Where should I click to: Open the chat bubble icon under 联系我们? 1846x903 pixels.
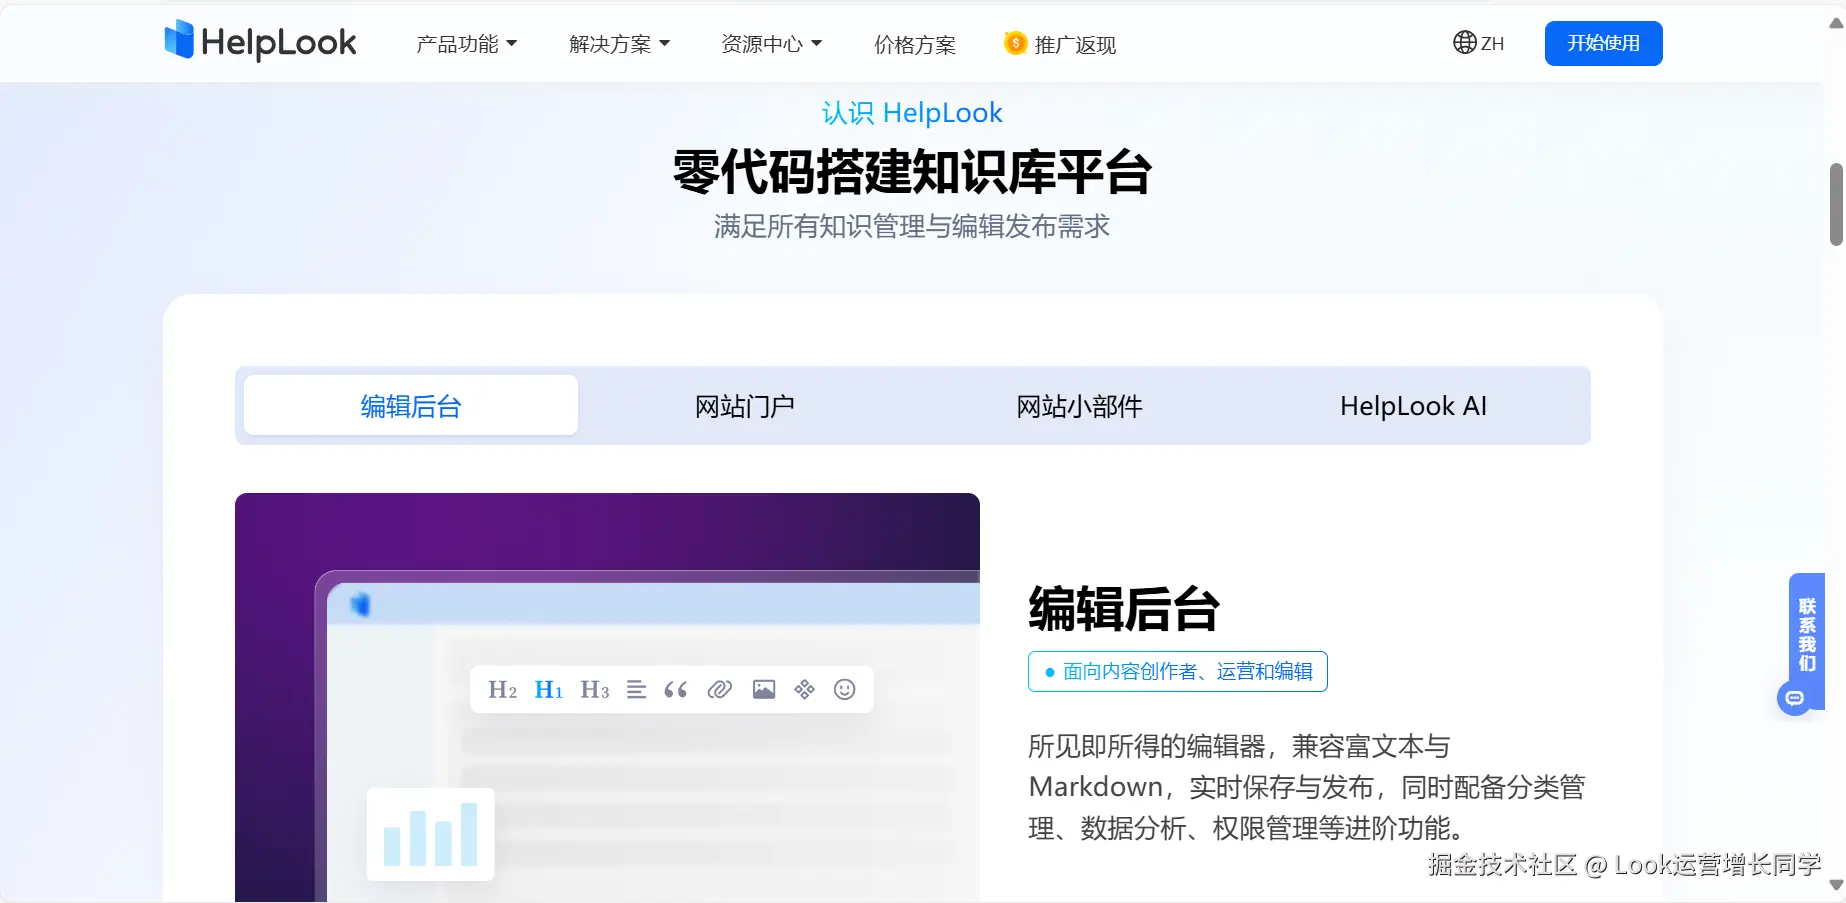pyautogui.click(x=1795, y=698)
